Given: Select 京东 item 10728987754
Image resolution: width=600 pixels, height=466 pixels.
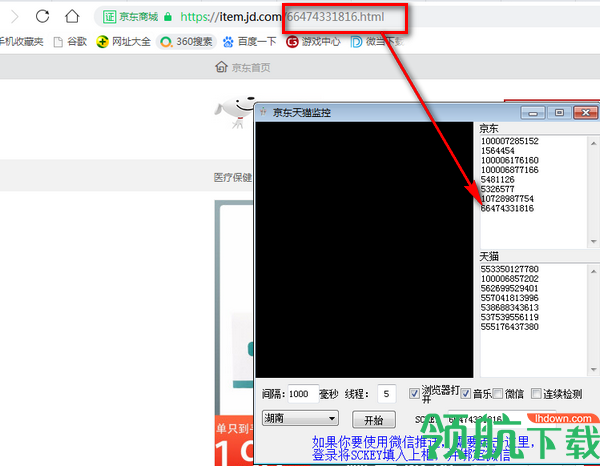Looking at the screenshot, I should click(x=507, y=199).
